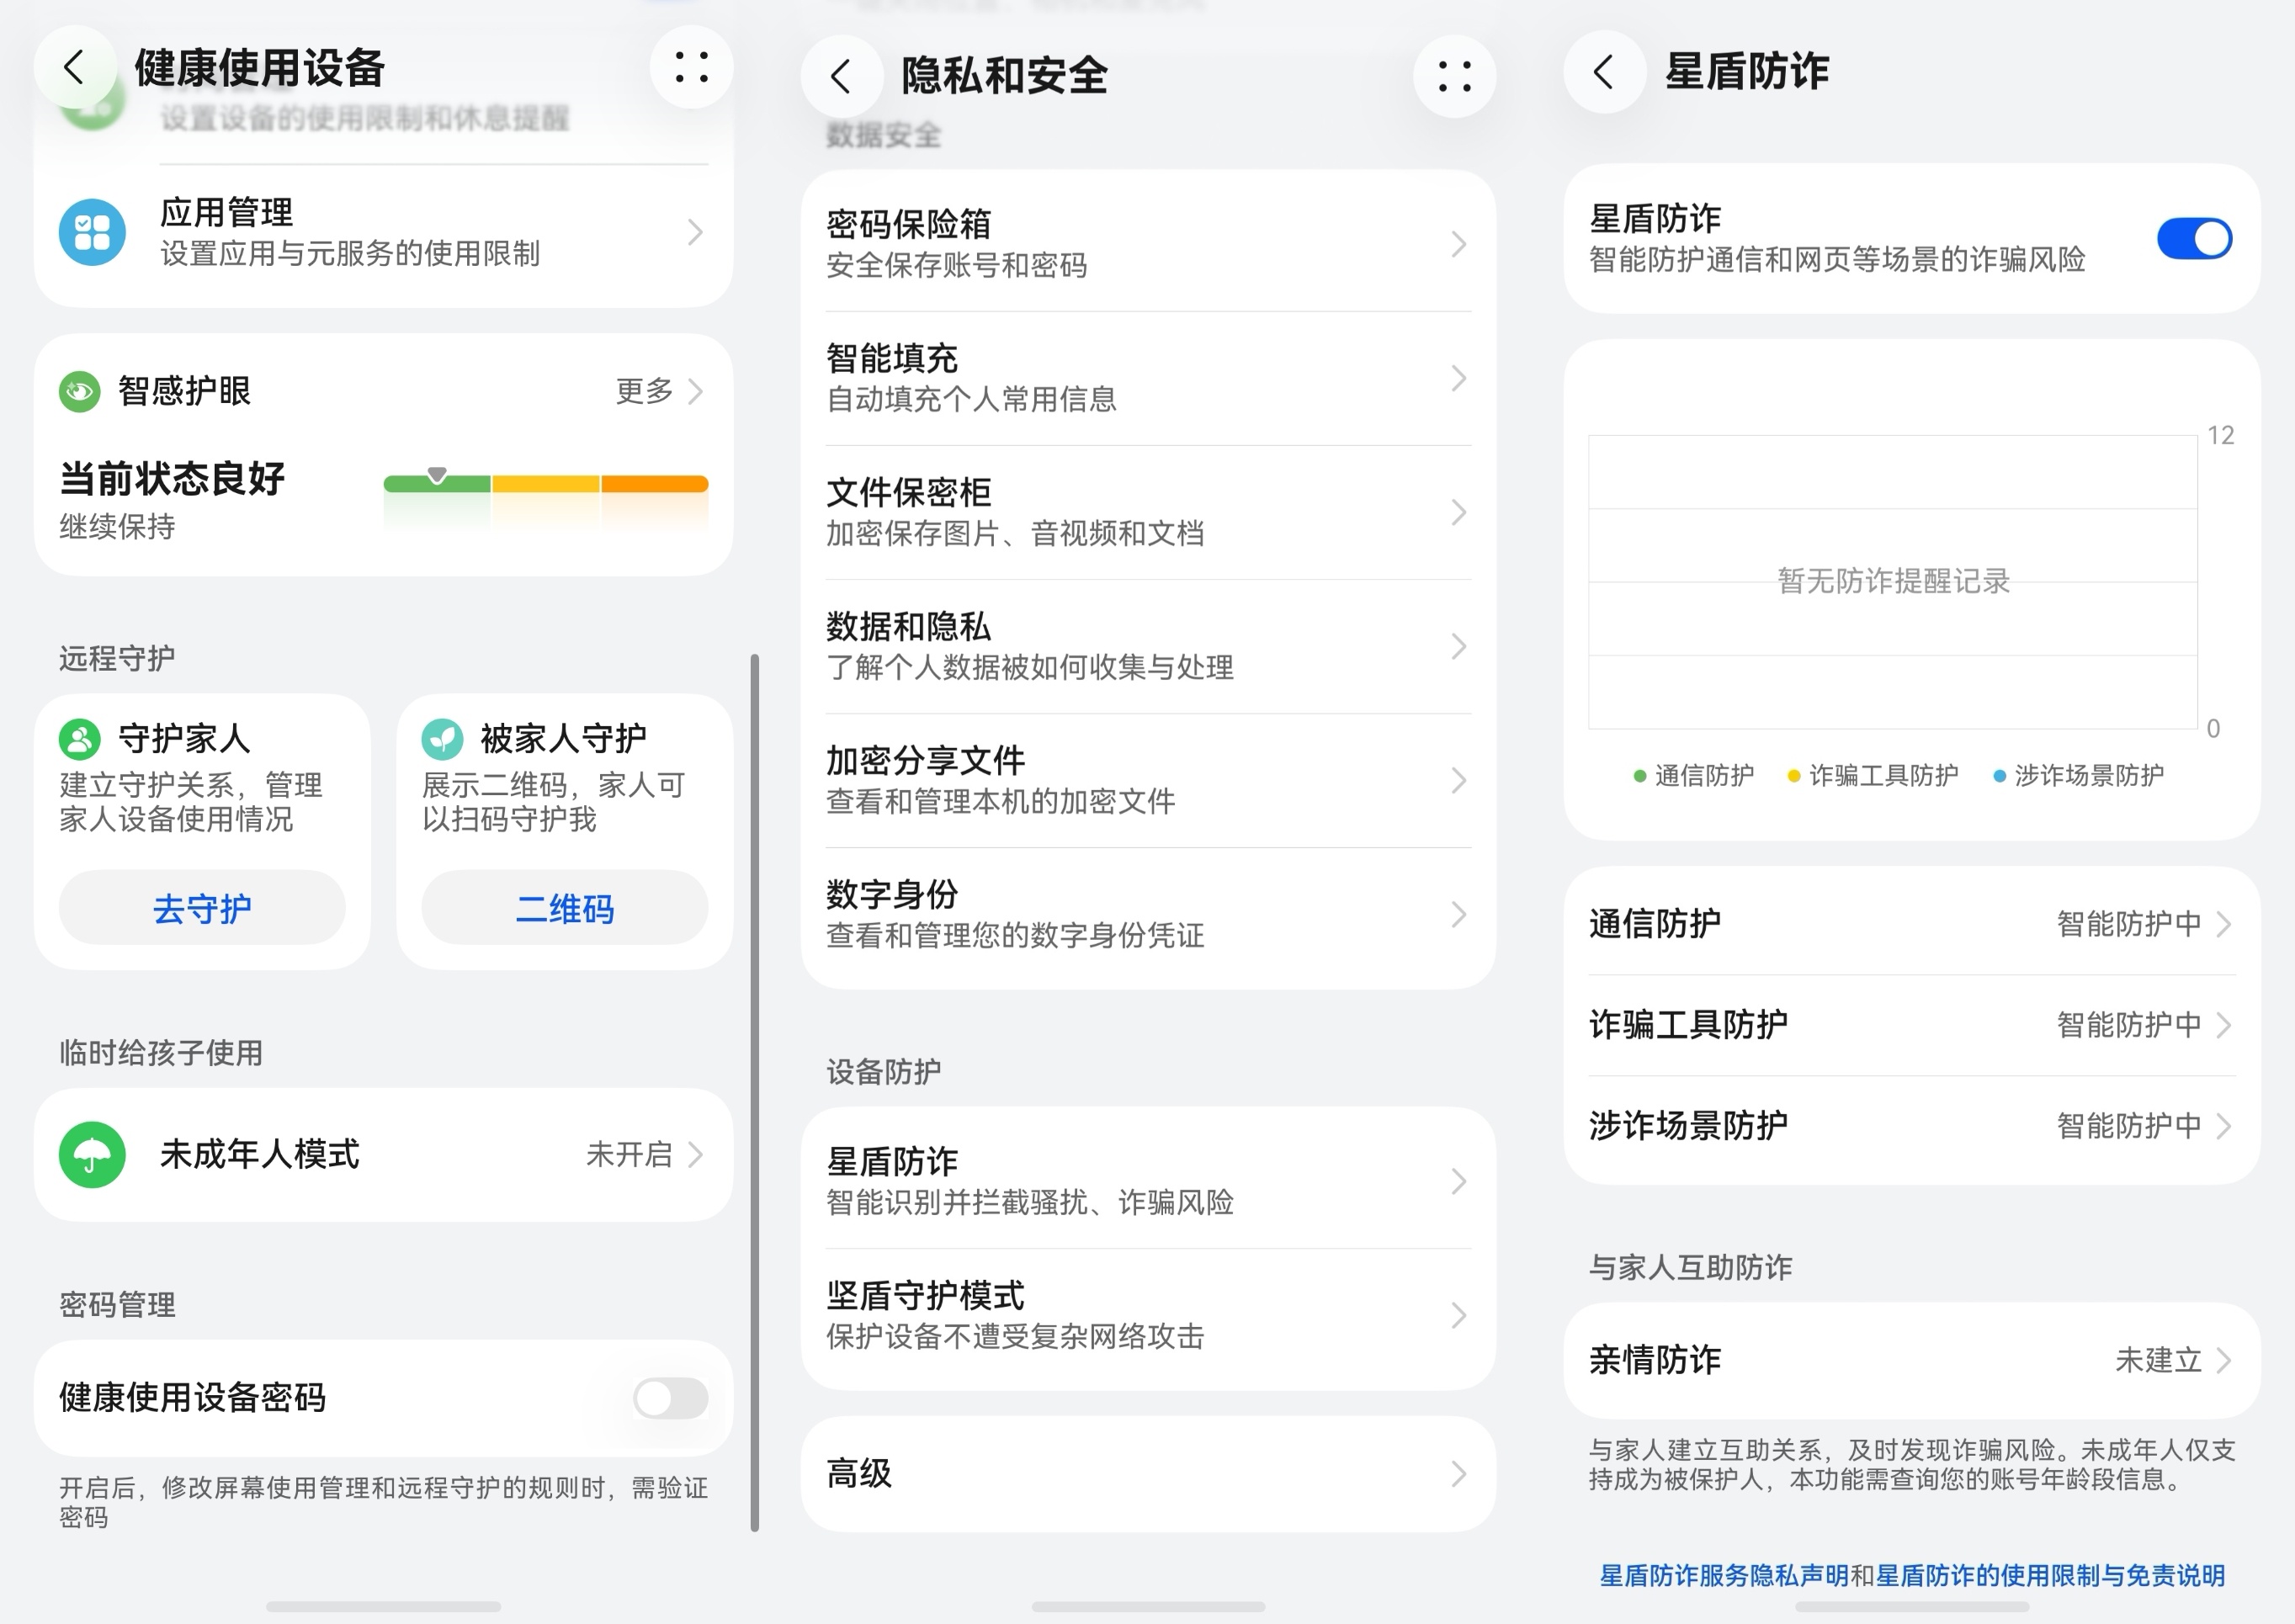Open 星盾防诈服务隐私声明 link
This screenshot has width=2295, height=1624.
pos(1724,1576)
